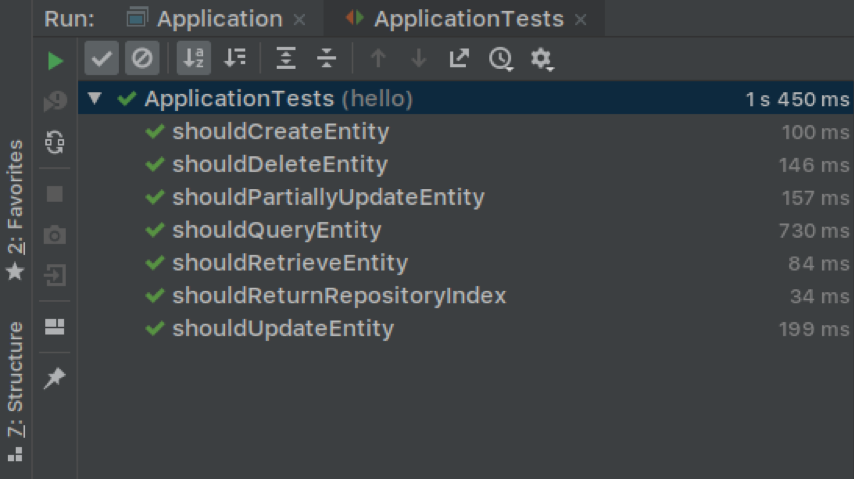The image size is (854, 479).
Task: Toggle Show Ignored tests button
Action: point(142,58)
